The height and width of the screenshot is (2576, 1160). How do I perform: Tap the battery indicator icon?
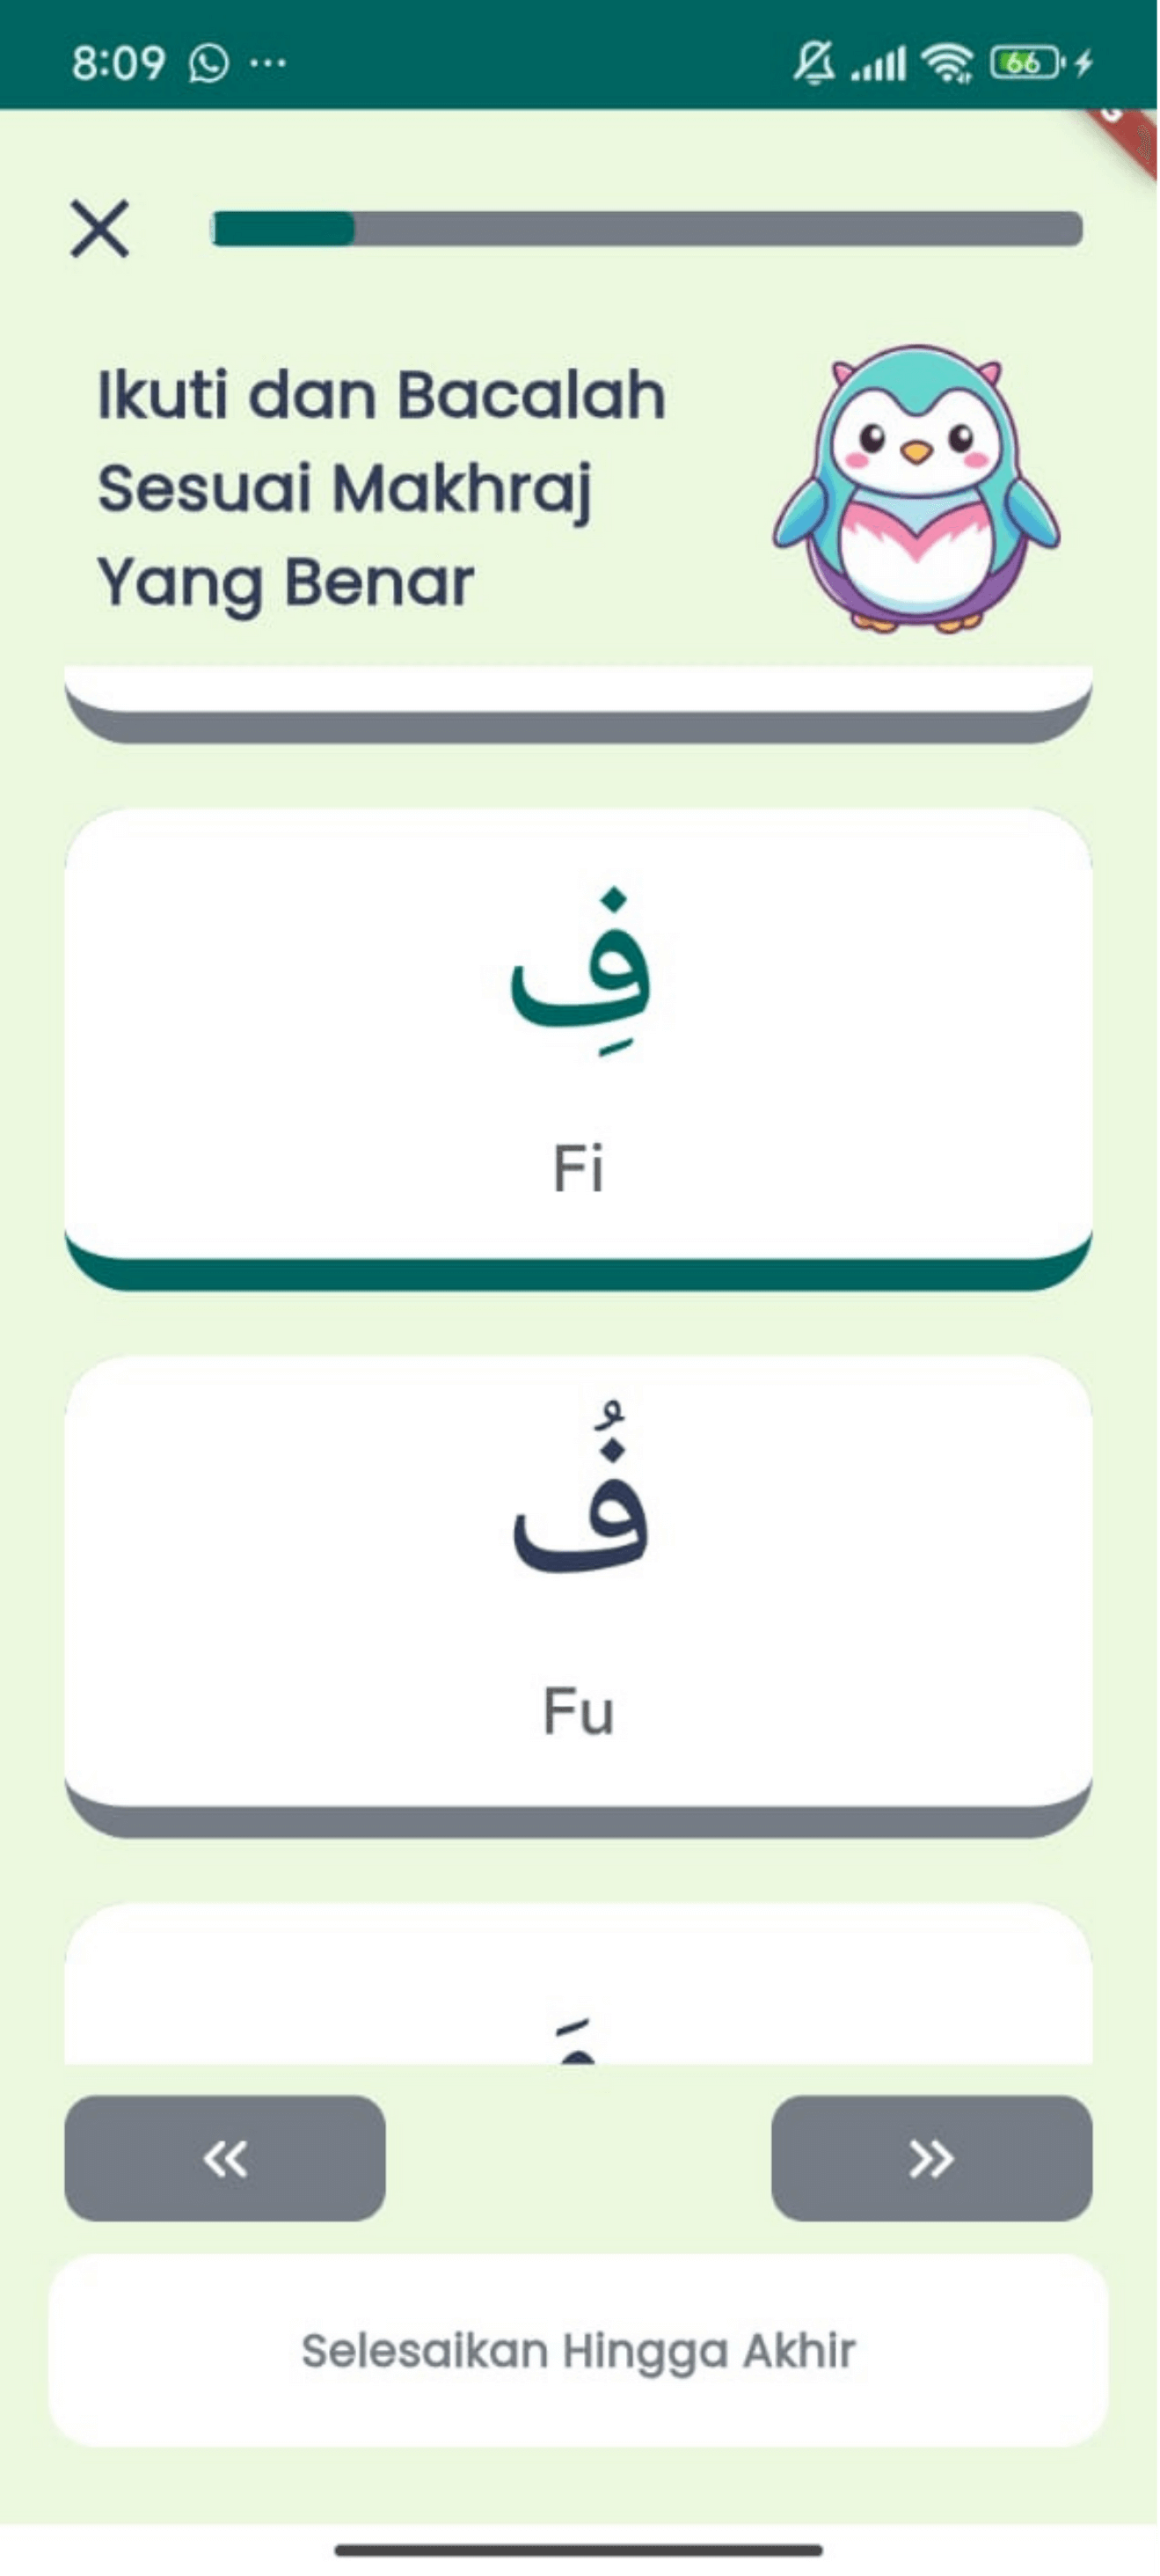[x=1028, y=64]
